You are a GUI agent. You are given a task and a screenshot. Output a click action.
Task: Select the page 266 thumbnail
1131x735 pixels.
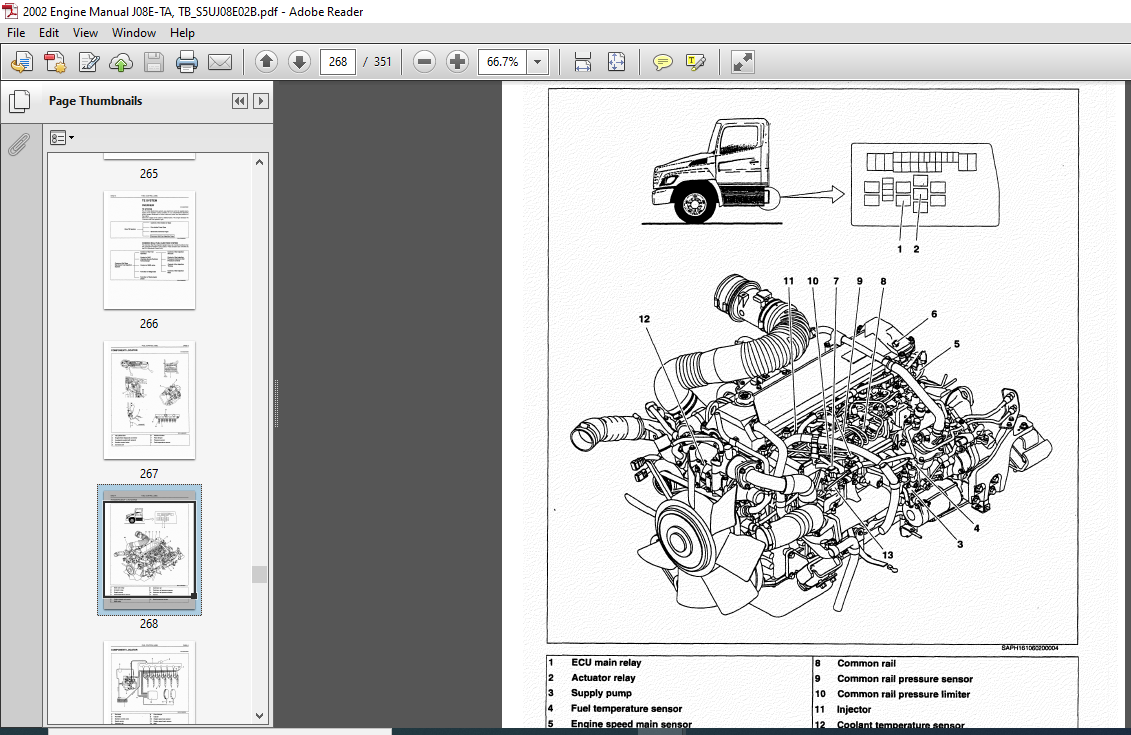149,250
